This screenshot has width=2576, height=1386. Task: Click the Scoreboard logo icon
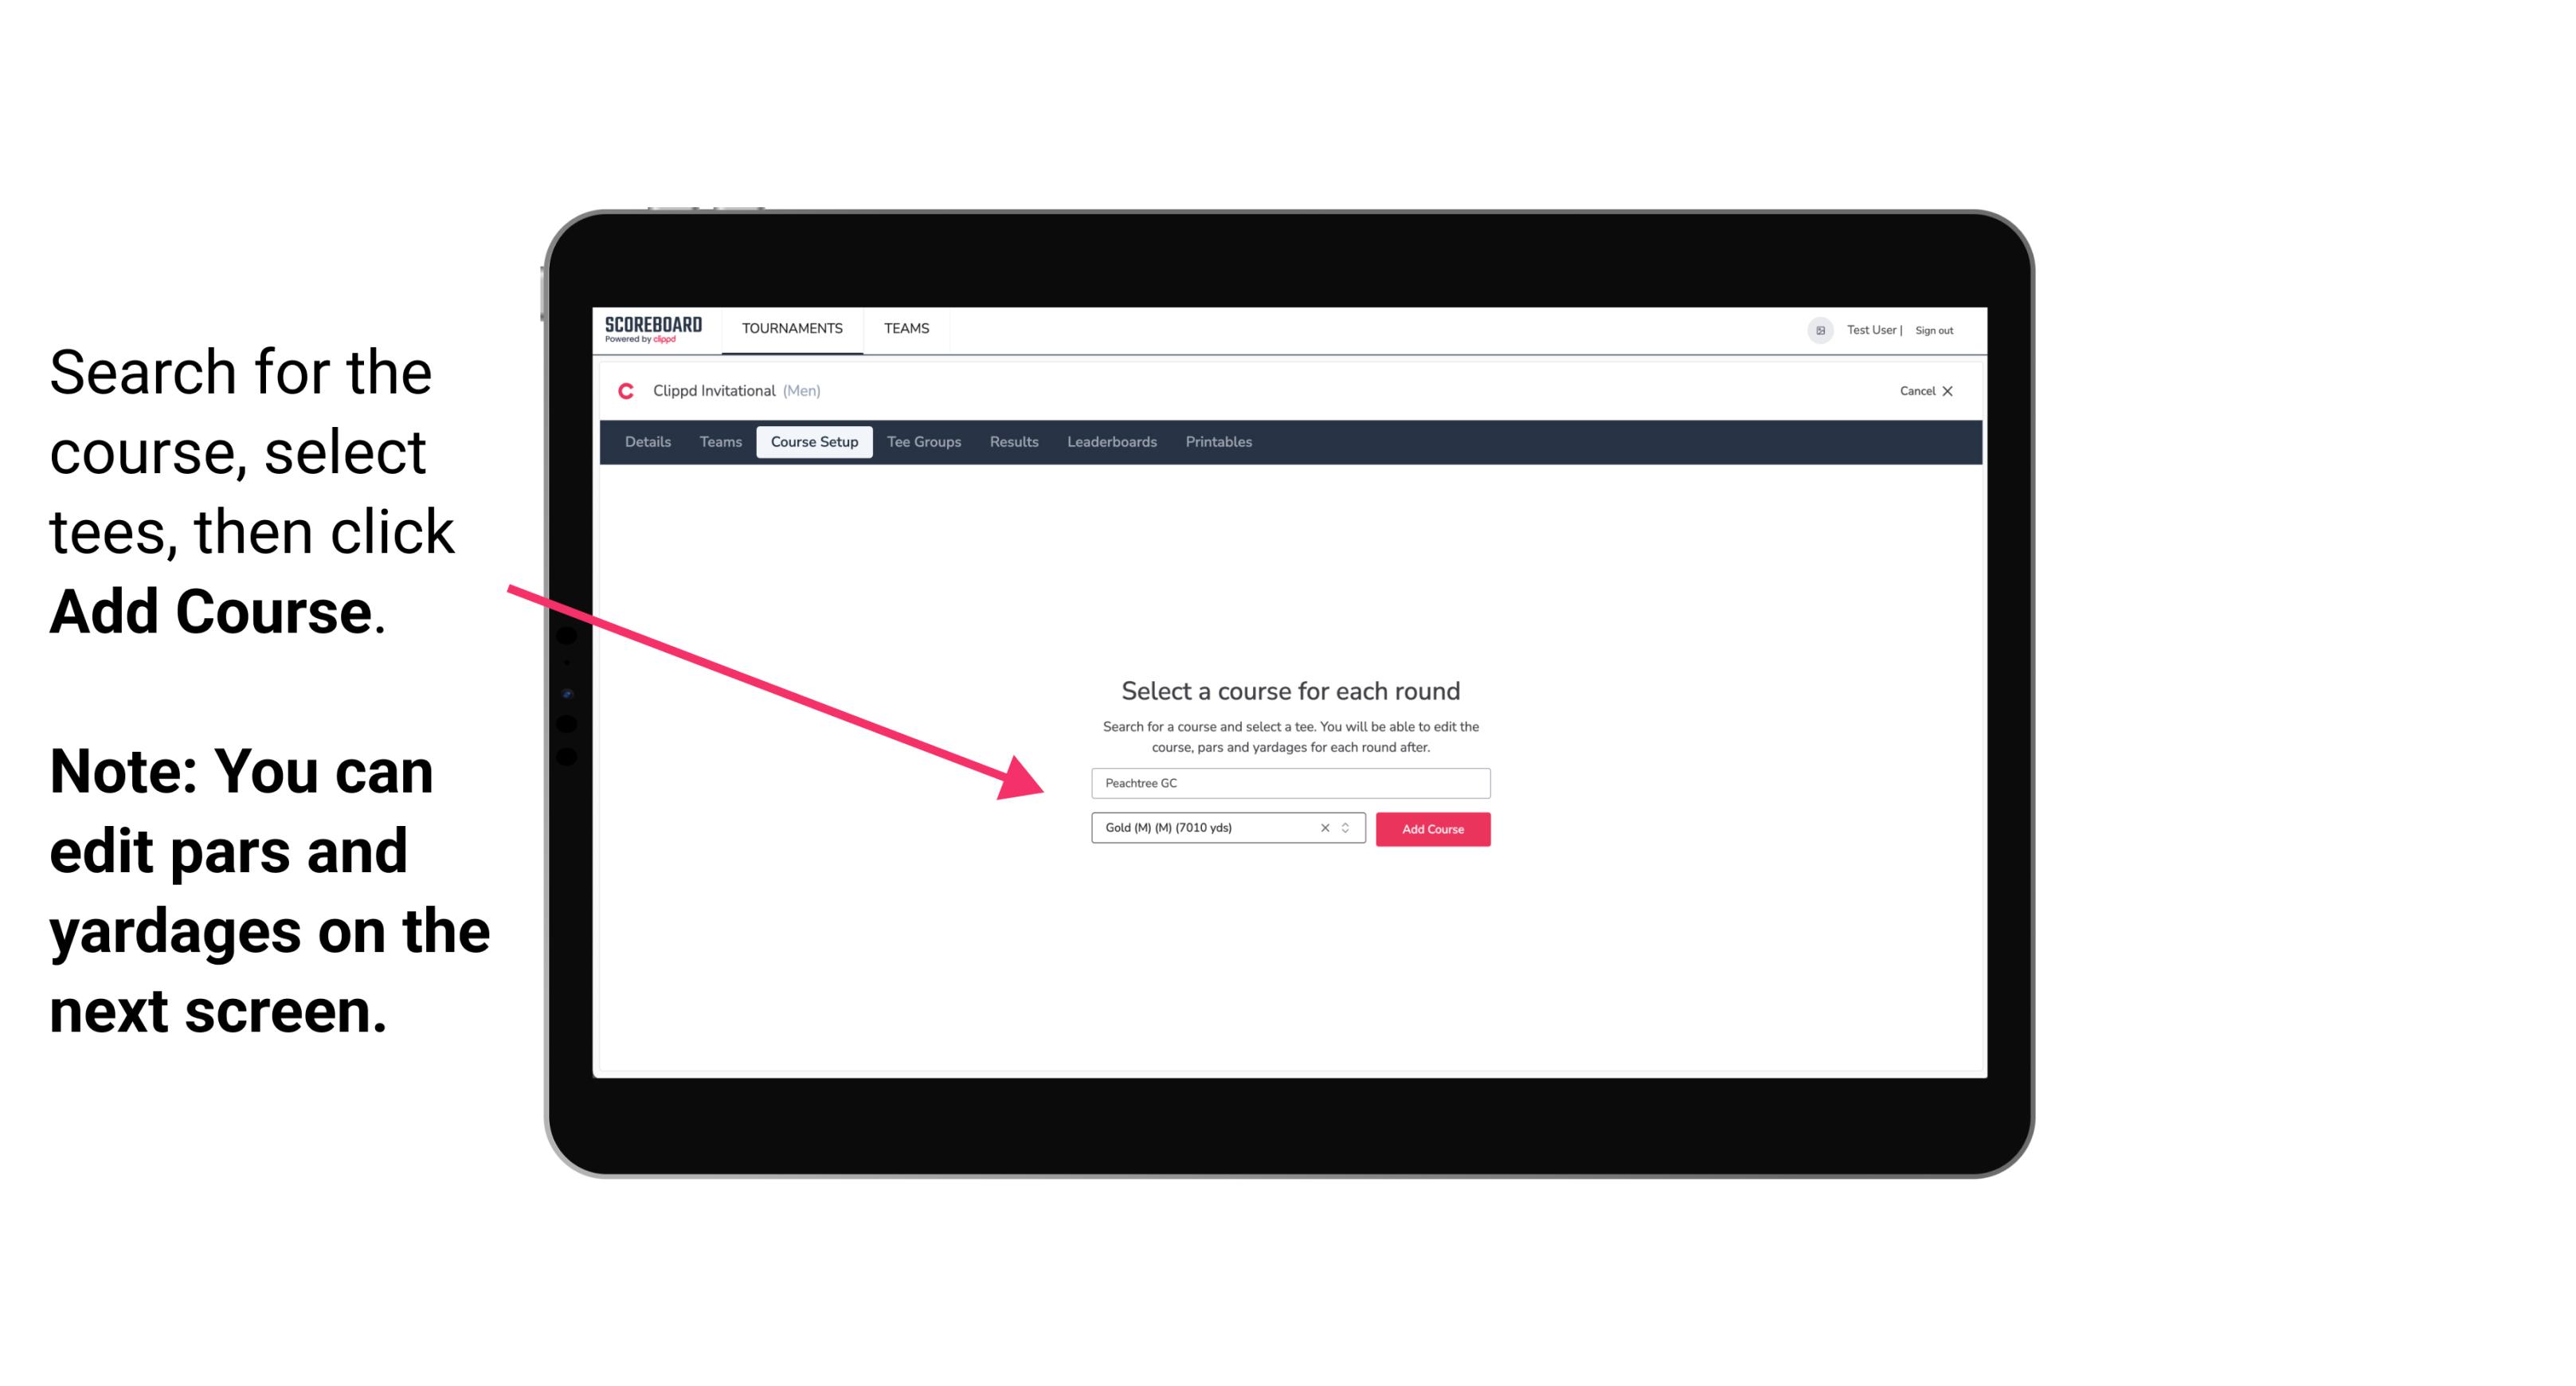(652, 330)
